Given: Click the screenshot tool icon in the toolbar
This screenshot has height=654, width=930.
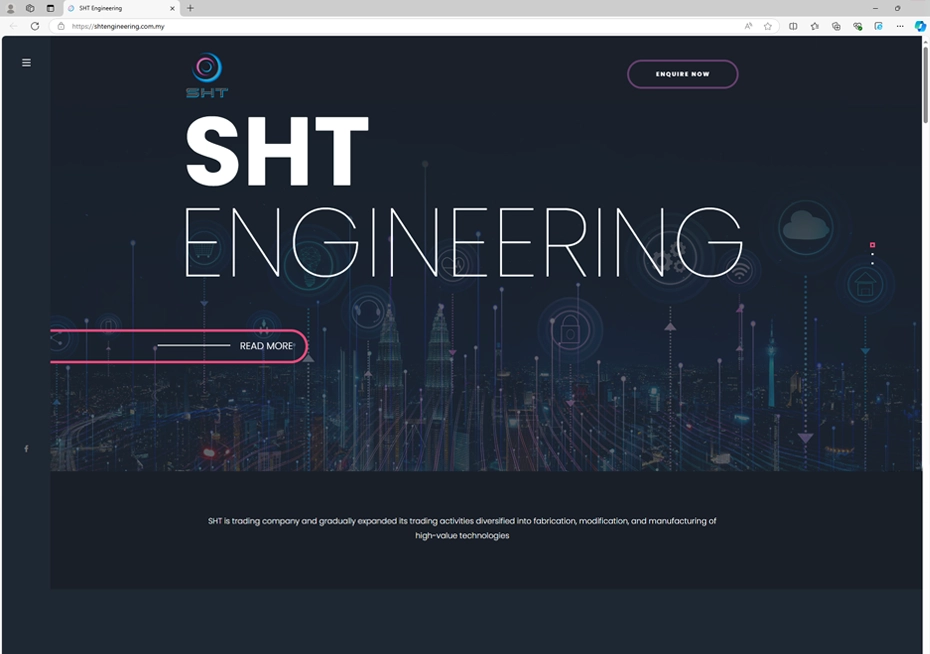Looking at the screenshot, I should tap(878, 26).
